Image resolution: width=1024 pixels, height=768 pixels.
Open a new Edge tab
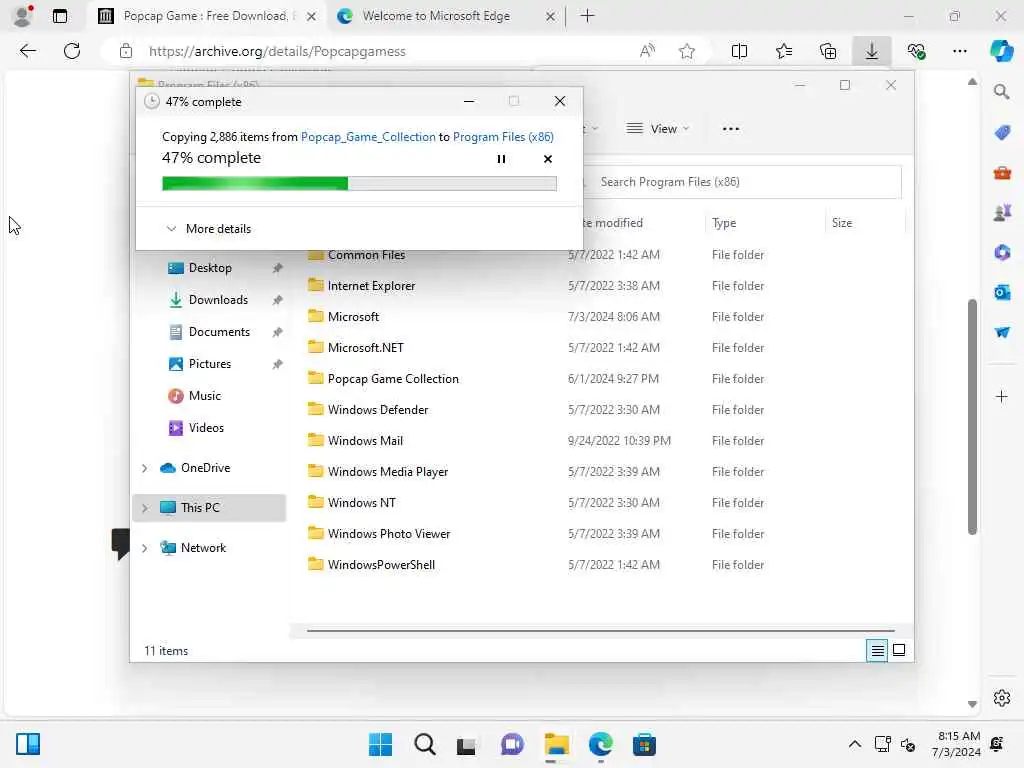(587, 16)
